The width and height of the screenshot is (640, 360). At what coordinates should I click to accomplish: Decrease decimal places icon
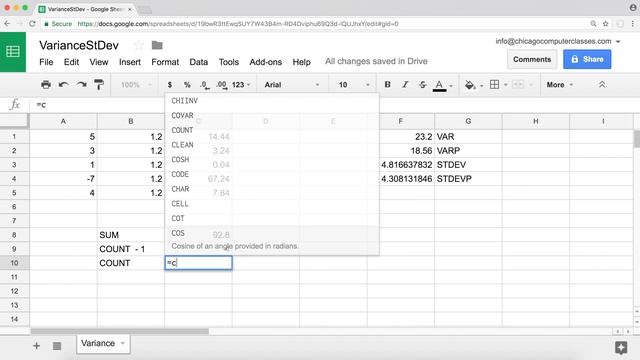204,84
